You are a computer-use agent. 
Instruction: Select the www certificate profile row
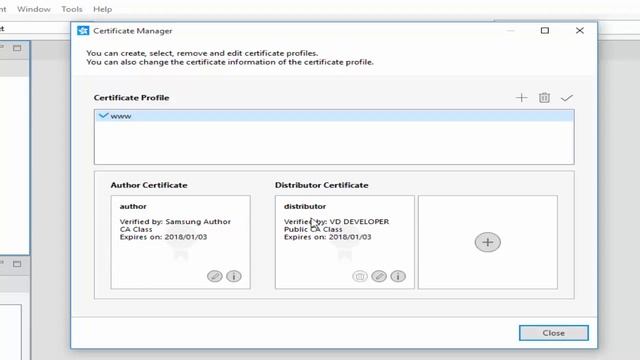pos(334,116)
